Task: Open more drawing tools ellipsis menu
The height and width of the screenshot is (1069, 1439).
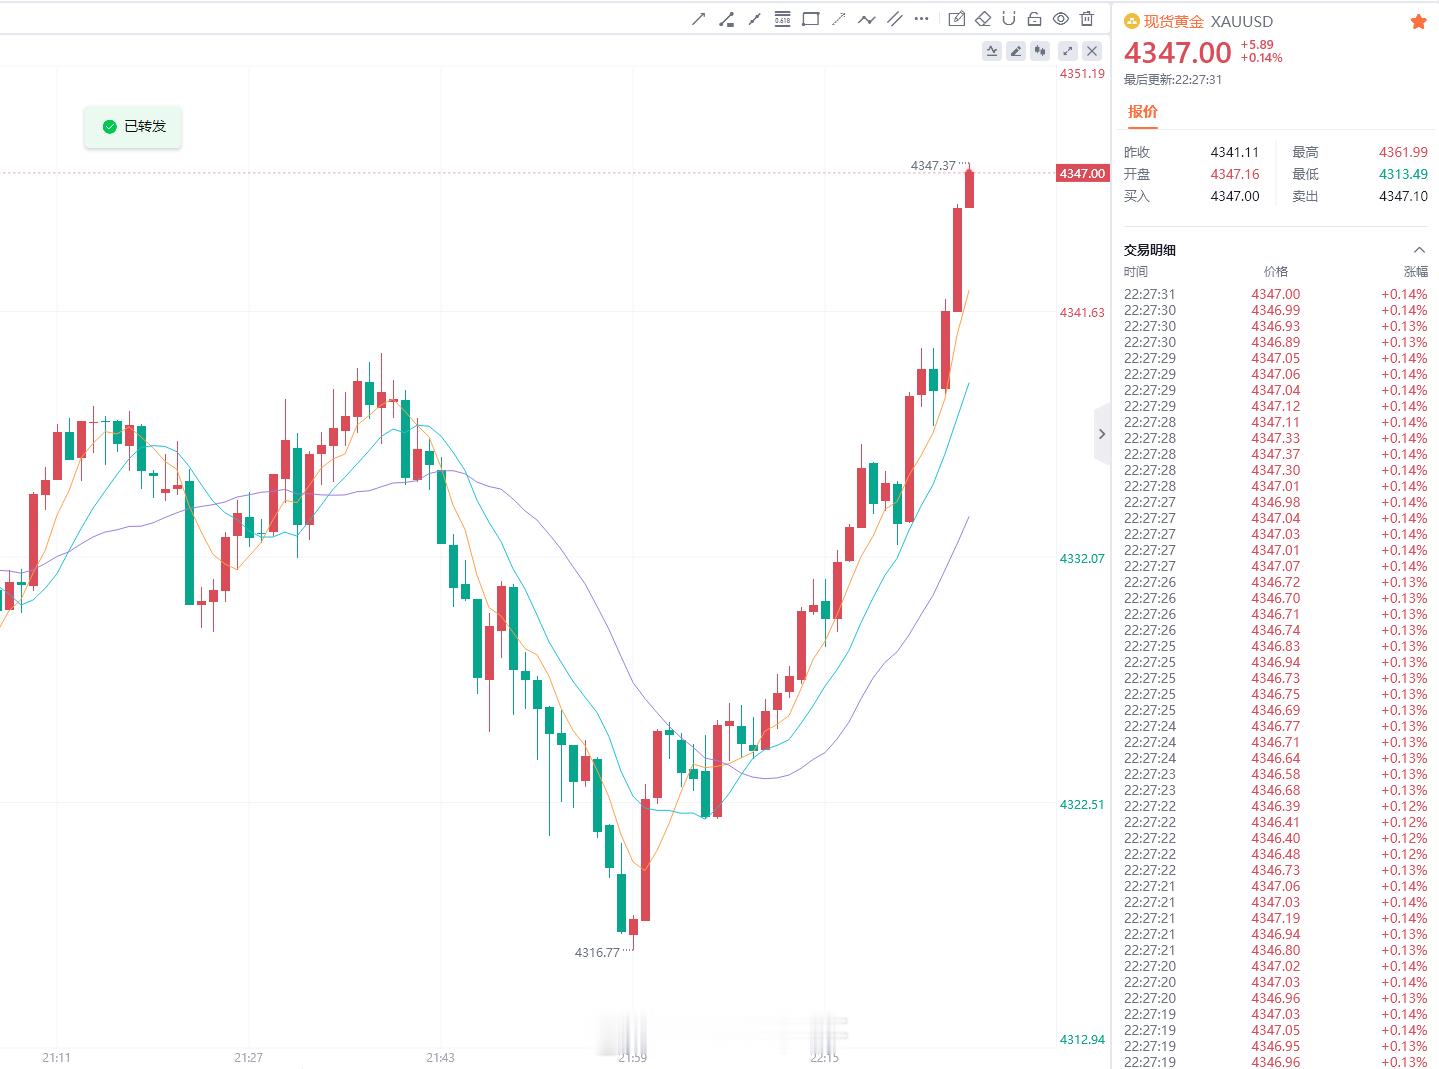Action: (921, 19)
